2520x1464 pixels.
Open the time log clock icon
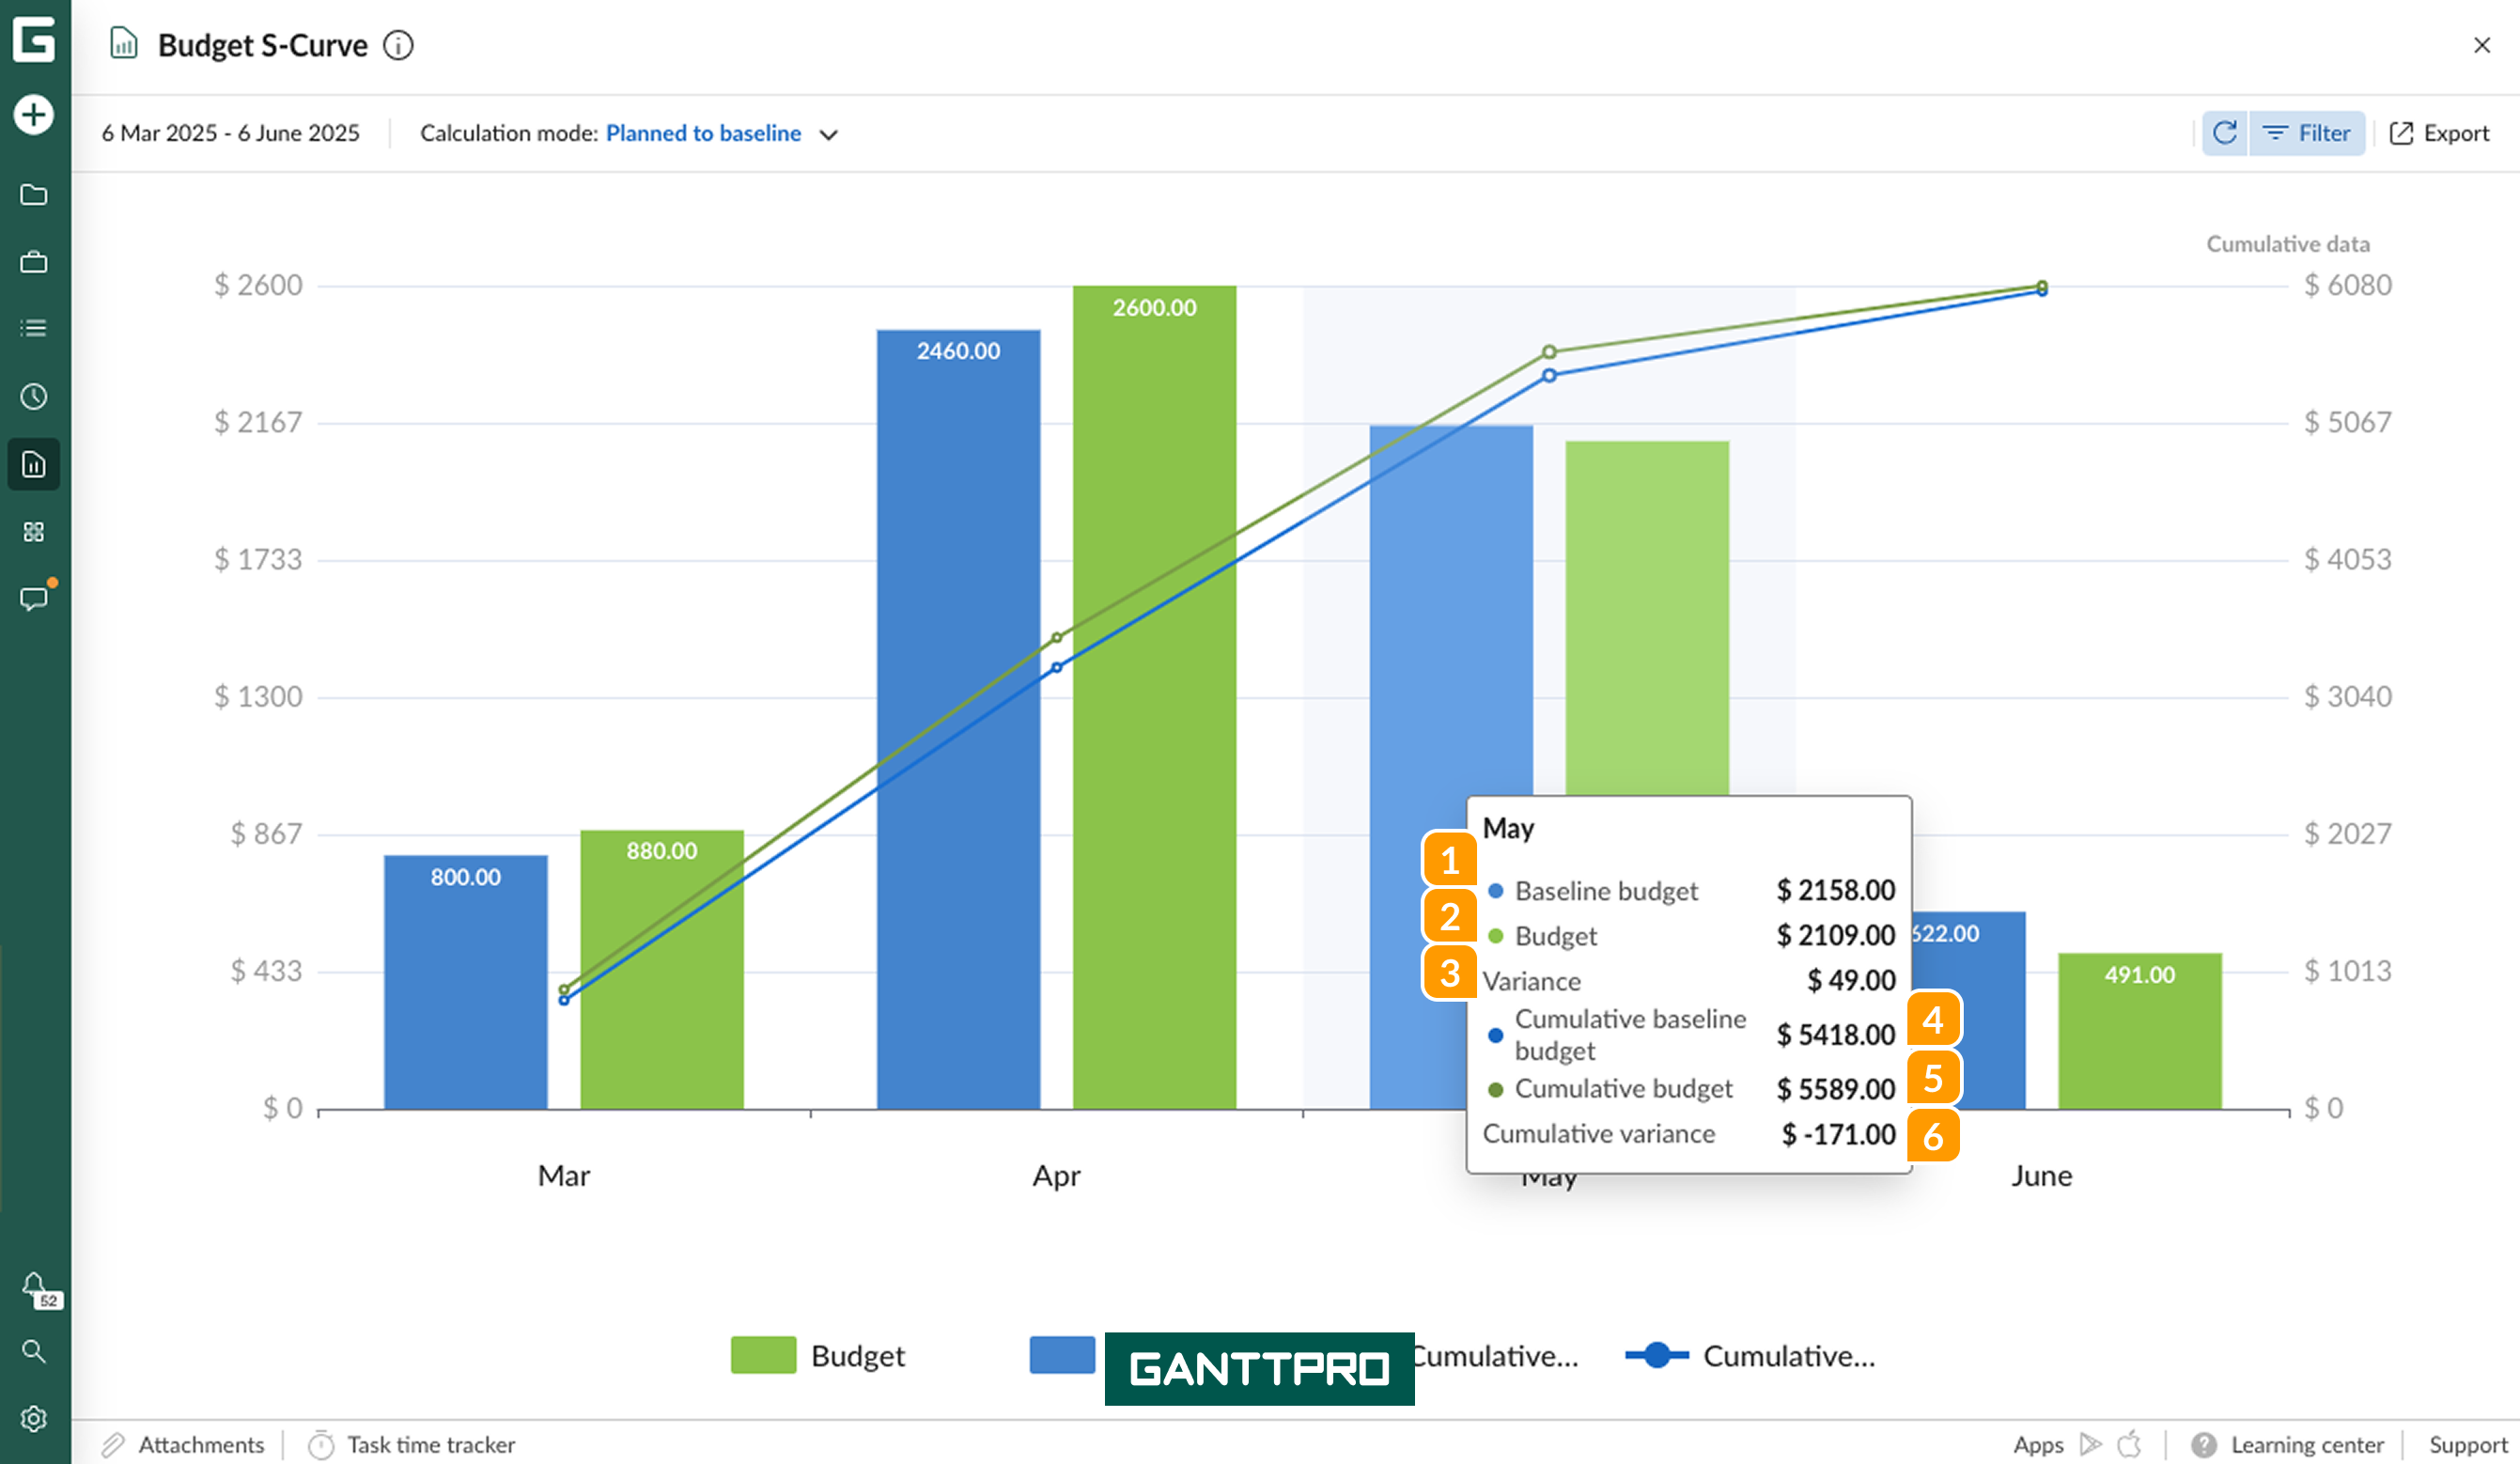click(x=34, y=396)
